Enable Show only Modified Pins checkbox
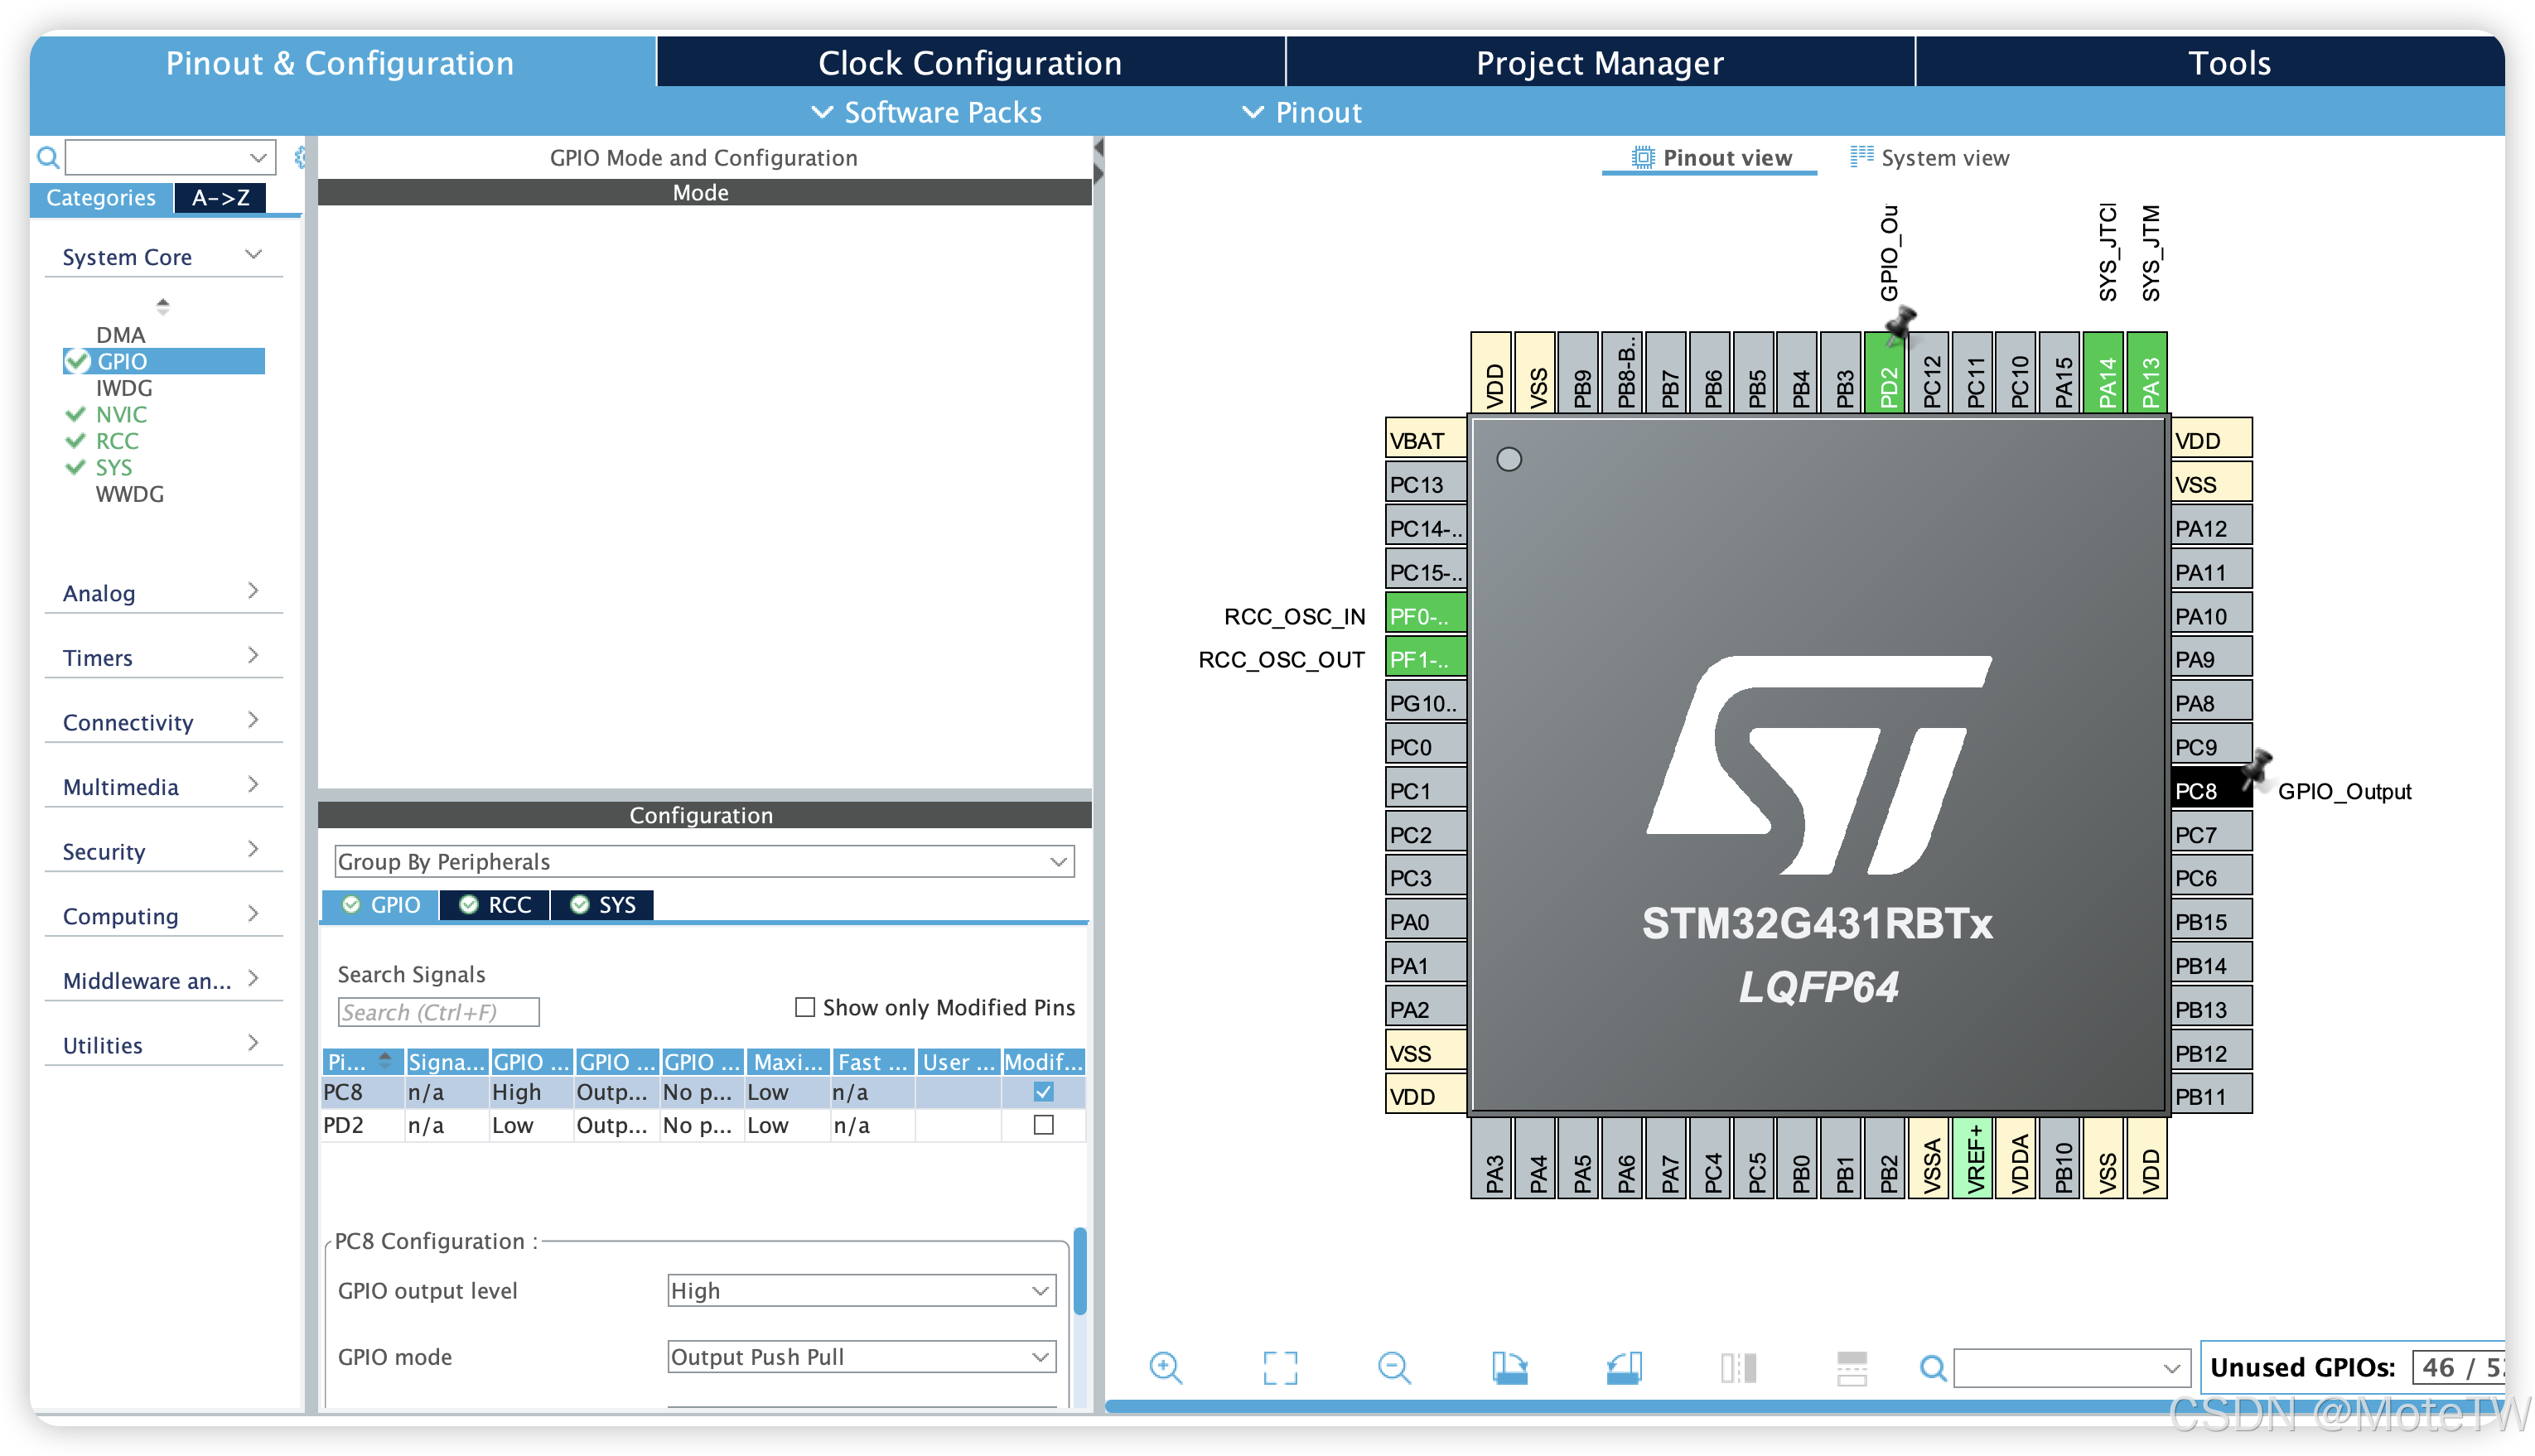 [x=805, y=1007]
